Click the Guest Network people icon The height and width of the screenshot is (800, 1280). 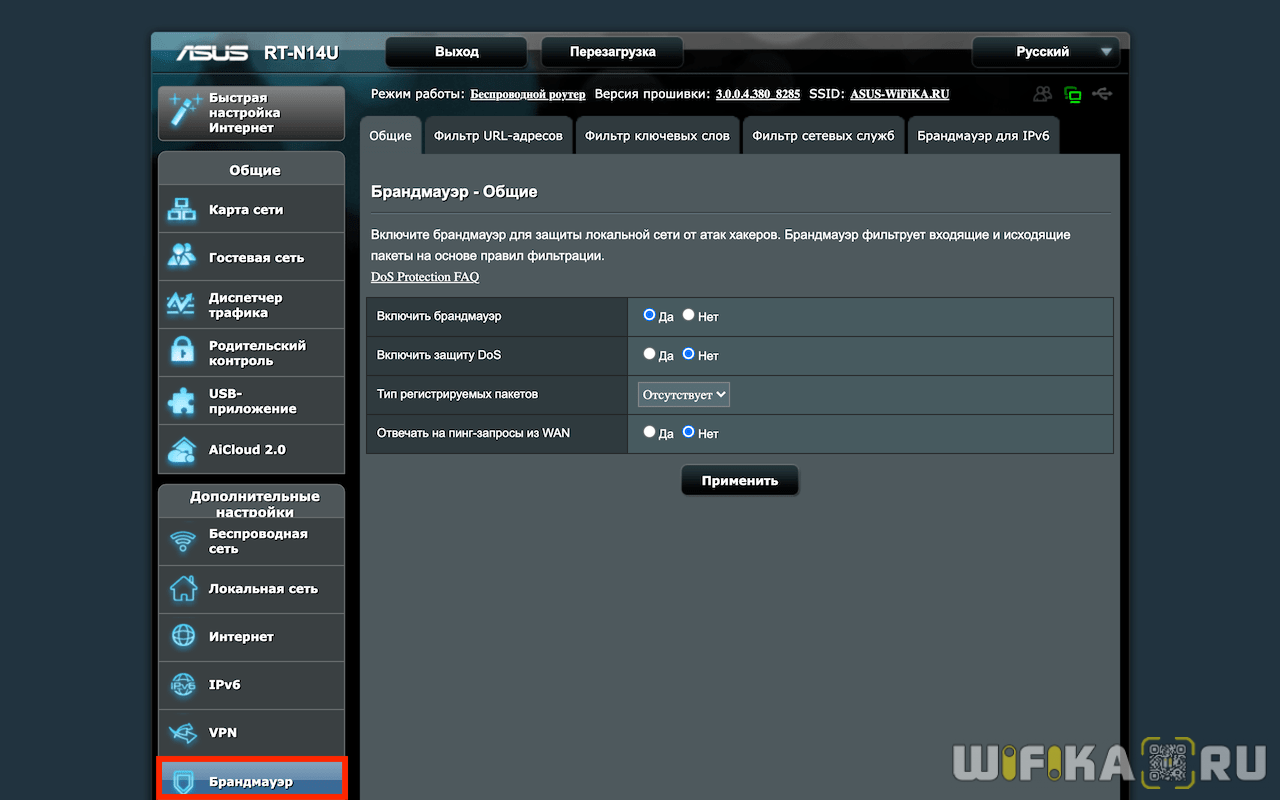[183, 257]
